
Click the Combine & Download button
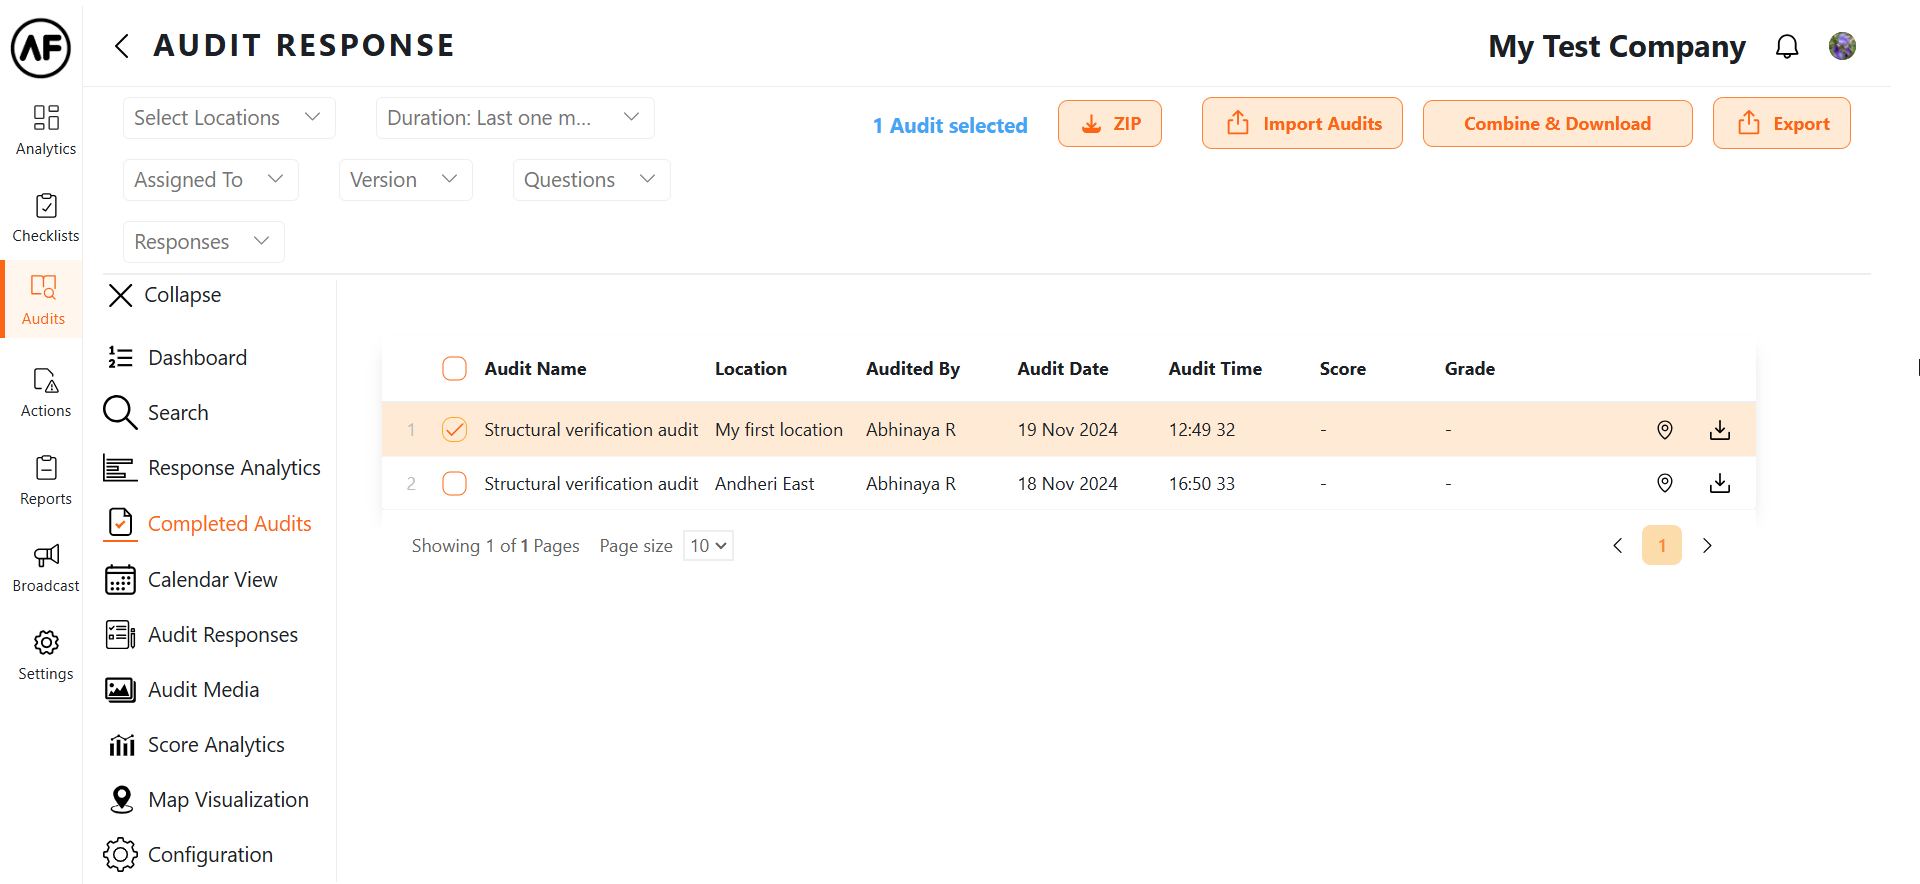tap(1557, 124)
